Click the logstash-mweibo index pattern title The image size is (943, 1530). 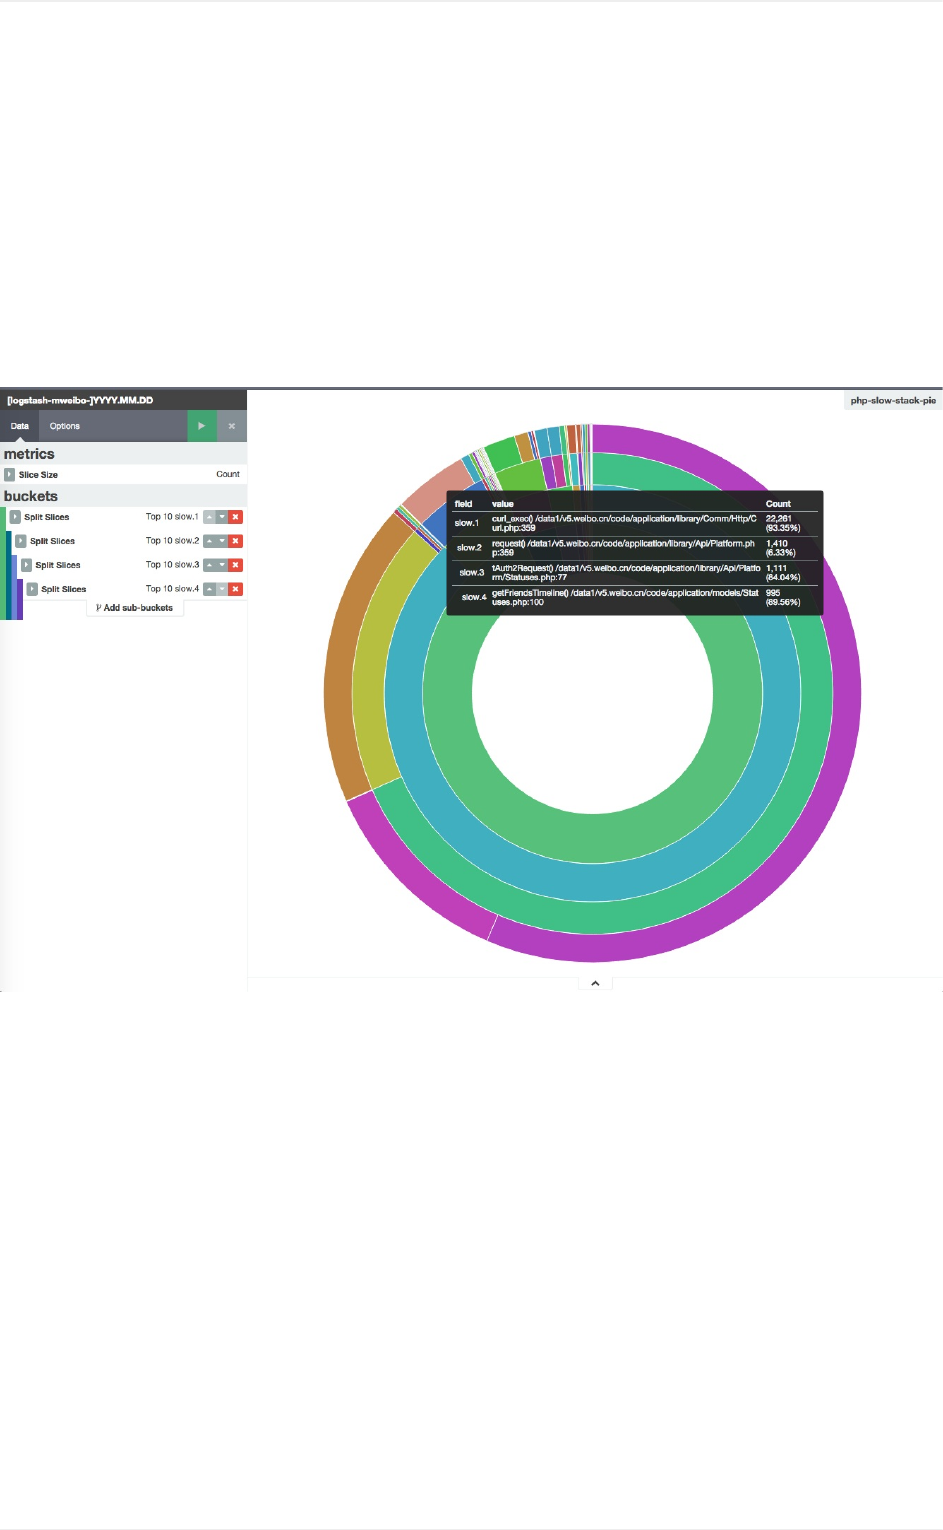pos(80,400)
